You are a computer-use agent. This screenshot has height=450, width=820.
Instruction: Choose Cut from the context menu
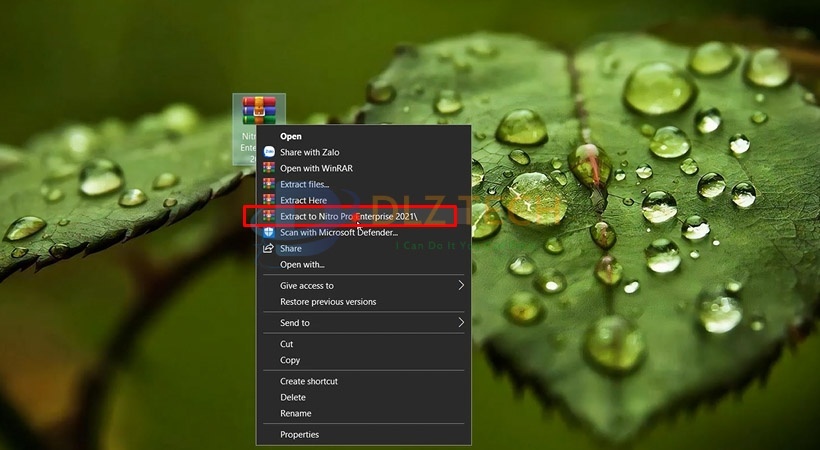287,344
